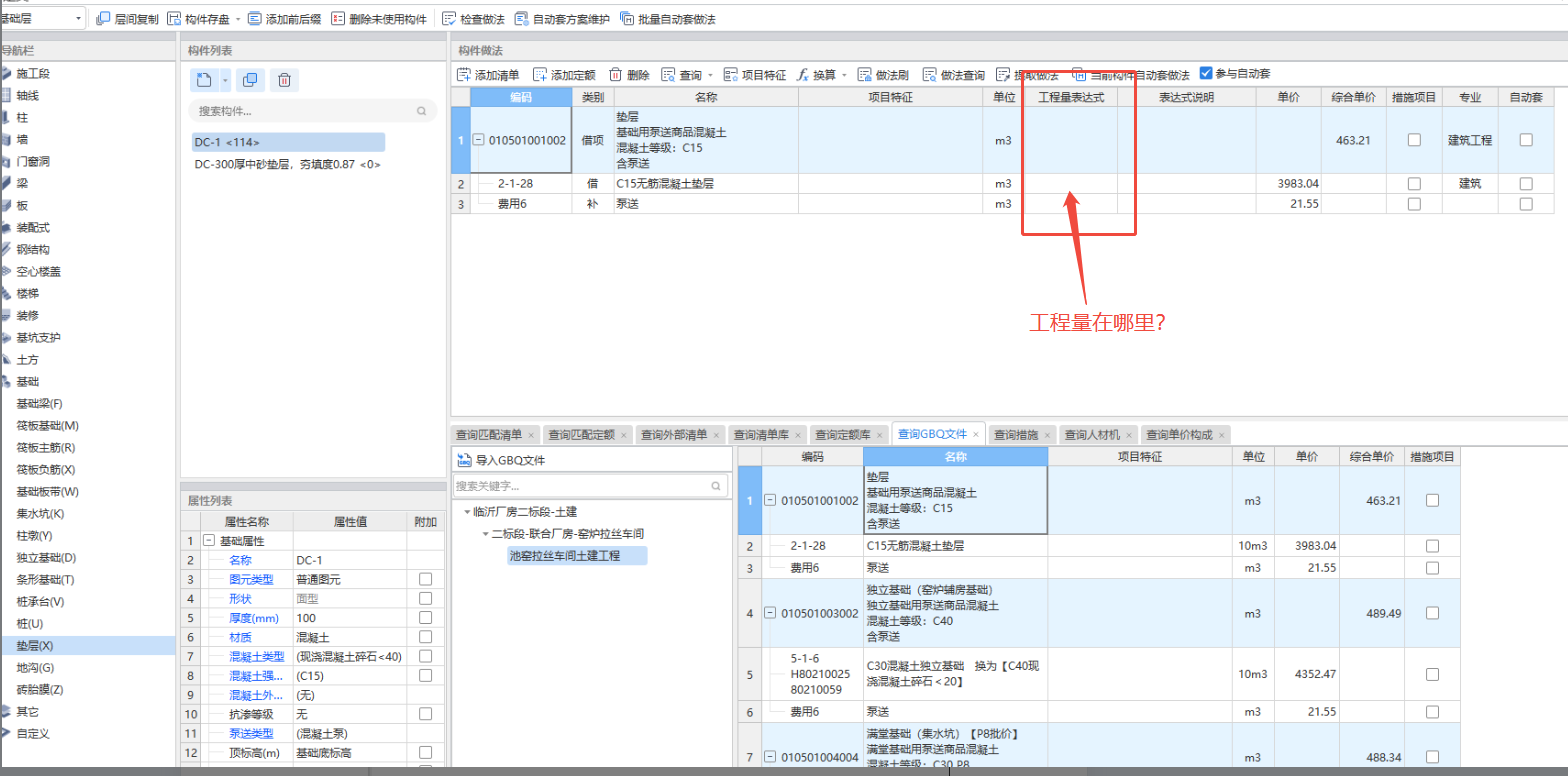
Task: Select component DC-1 <114> in list
Action: [x=288, y=142]
